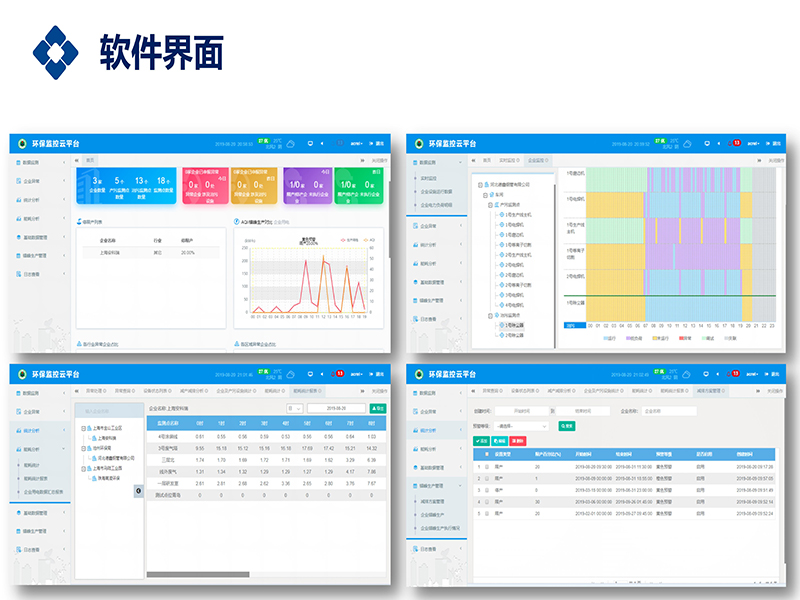Tick the checkbox of plan row 2
The image size is (800, 600).
[x=487, y=479]
